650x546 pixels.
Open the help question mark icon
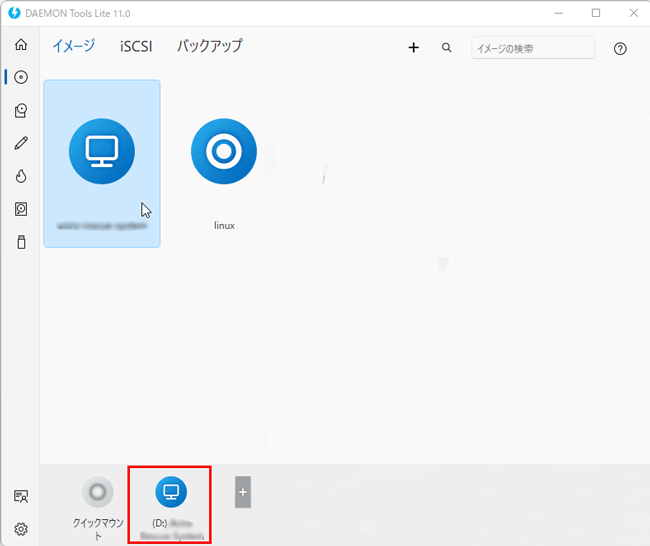click(620, 48)
